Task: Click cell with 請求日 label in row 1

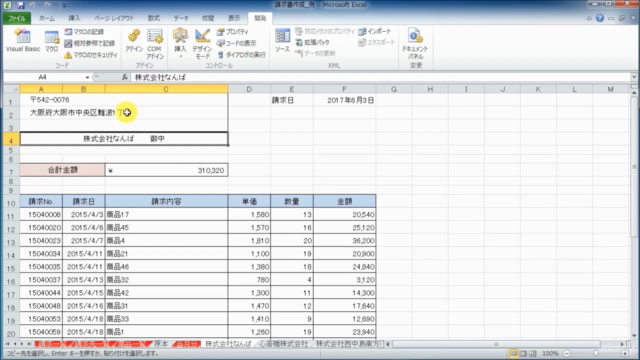Action: point(291,100)
